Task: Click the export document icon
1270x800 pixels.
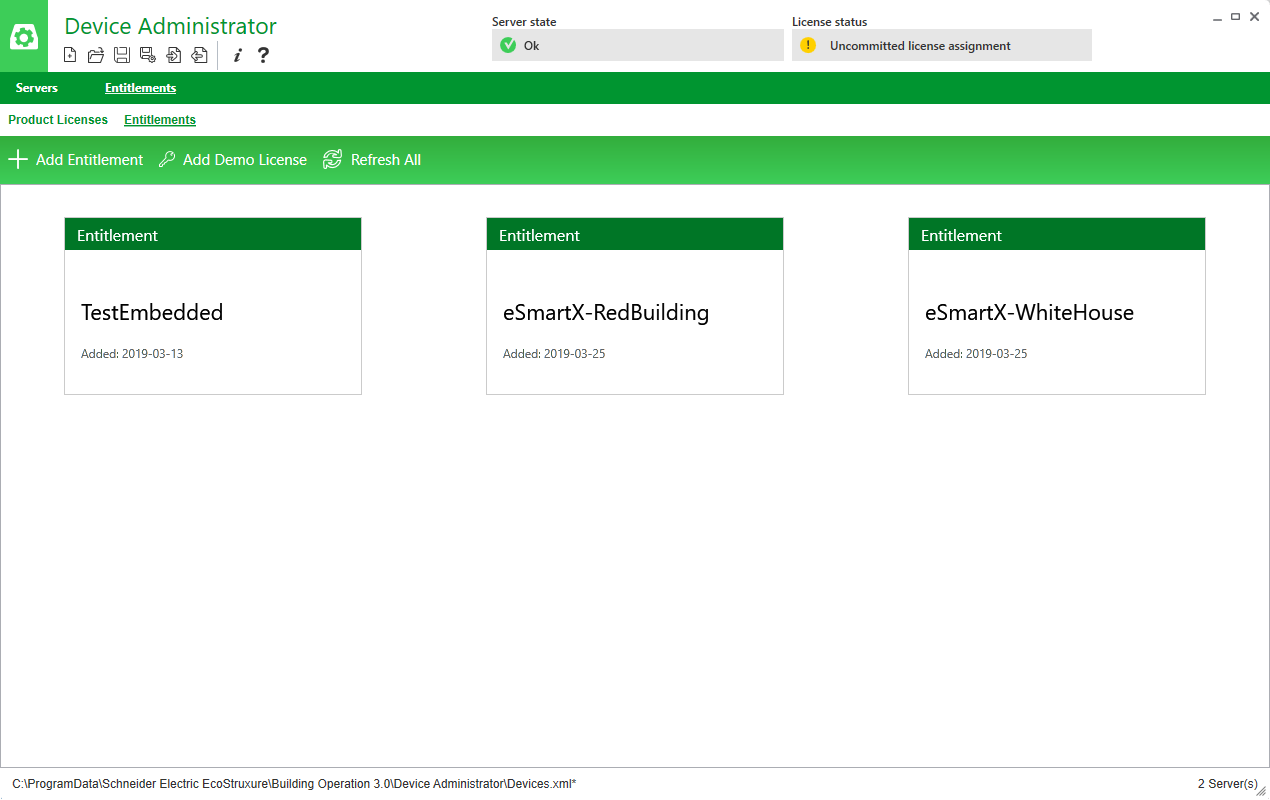Action: coord(200,55)
